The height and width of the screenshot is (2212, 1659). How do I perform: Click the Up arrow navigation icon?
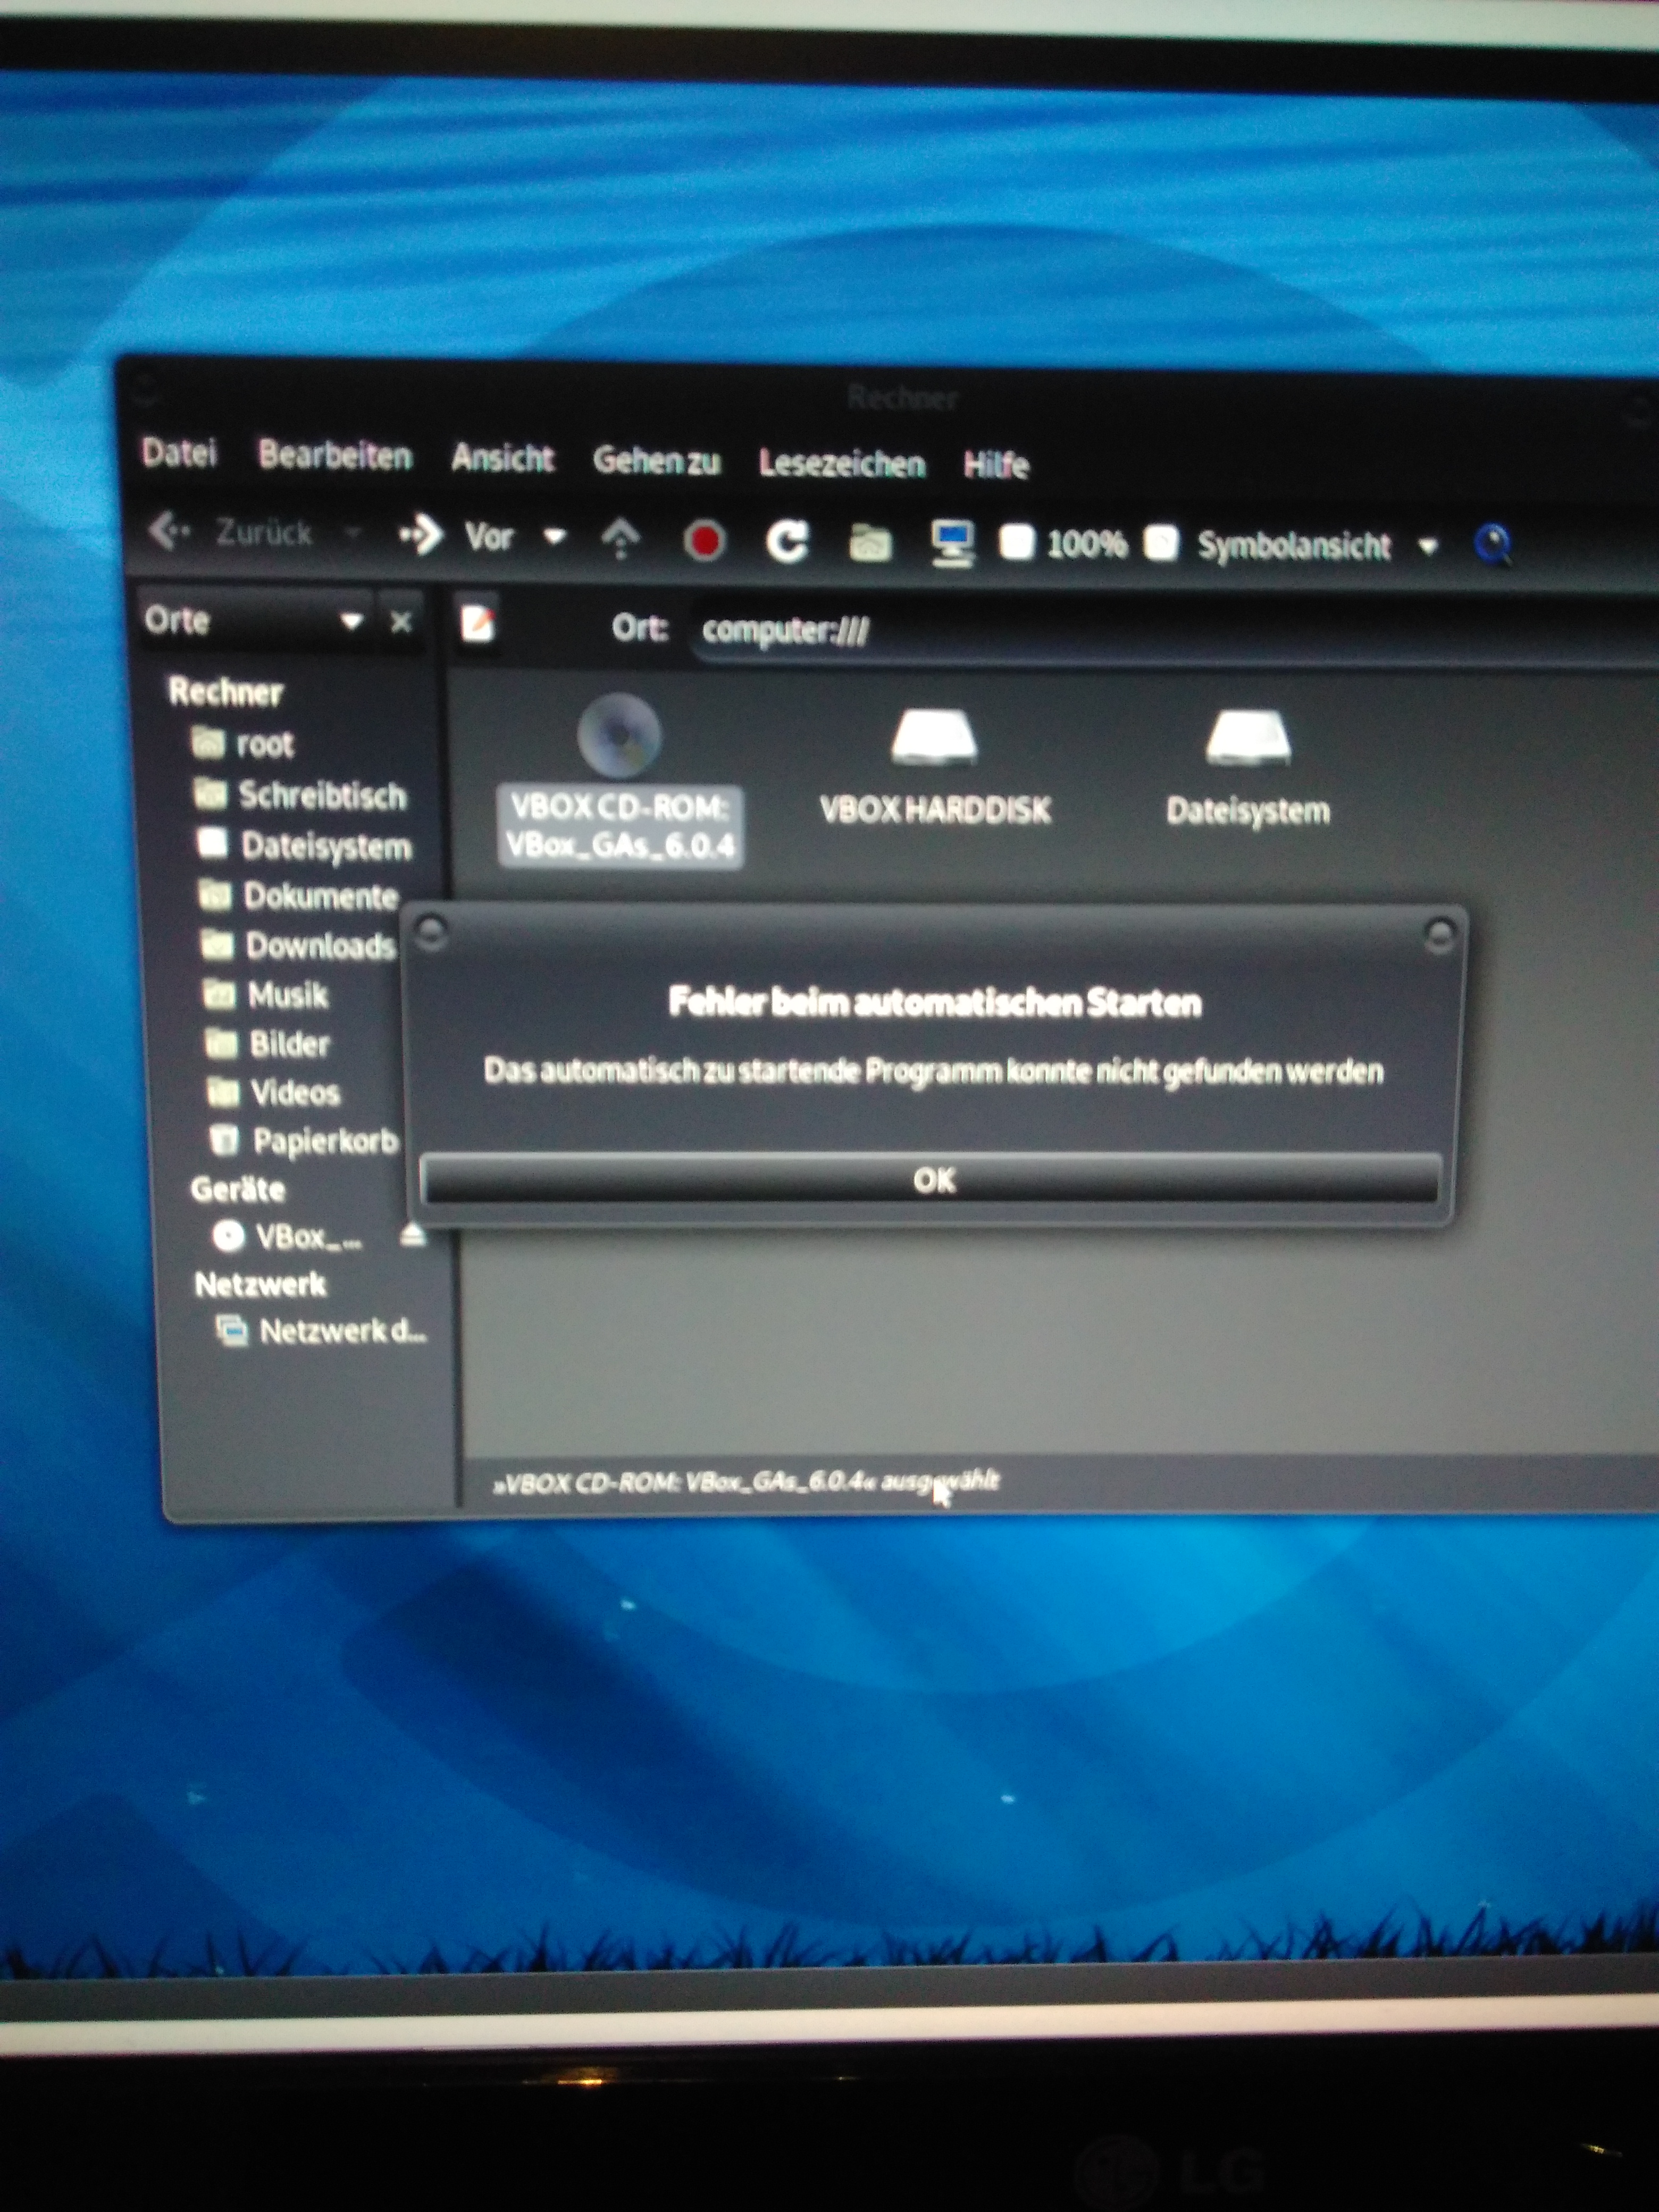620,538
